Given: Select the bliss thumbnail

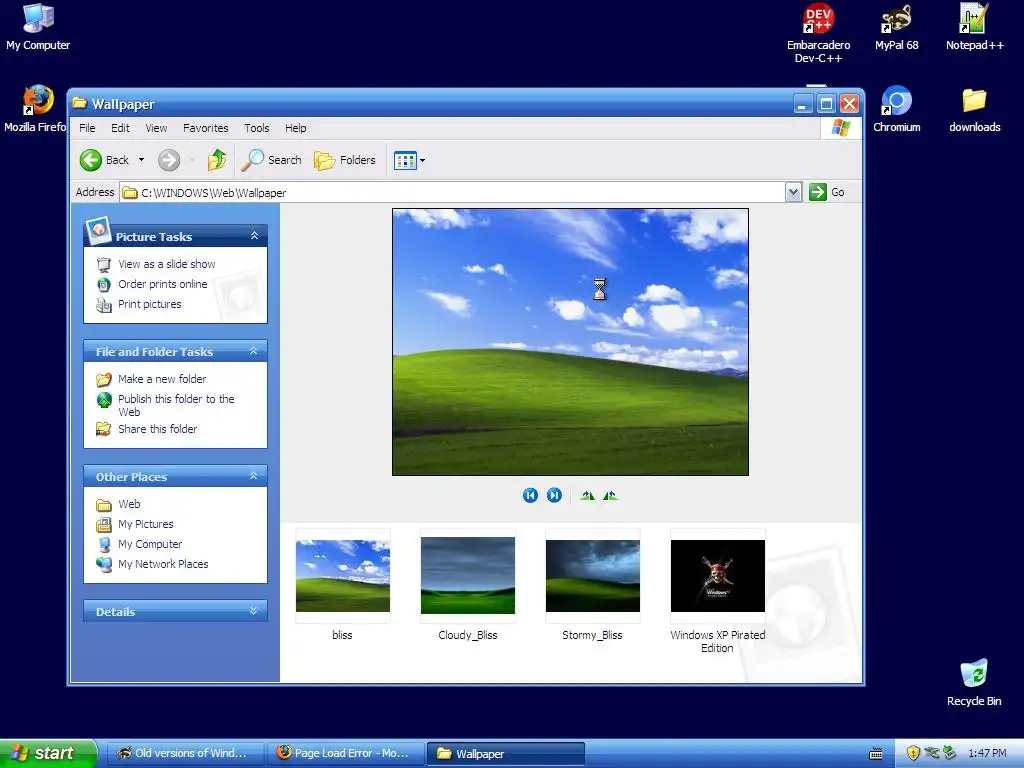Looking at the screenshot, I should 343,576.
